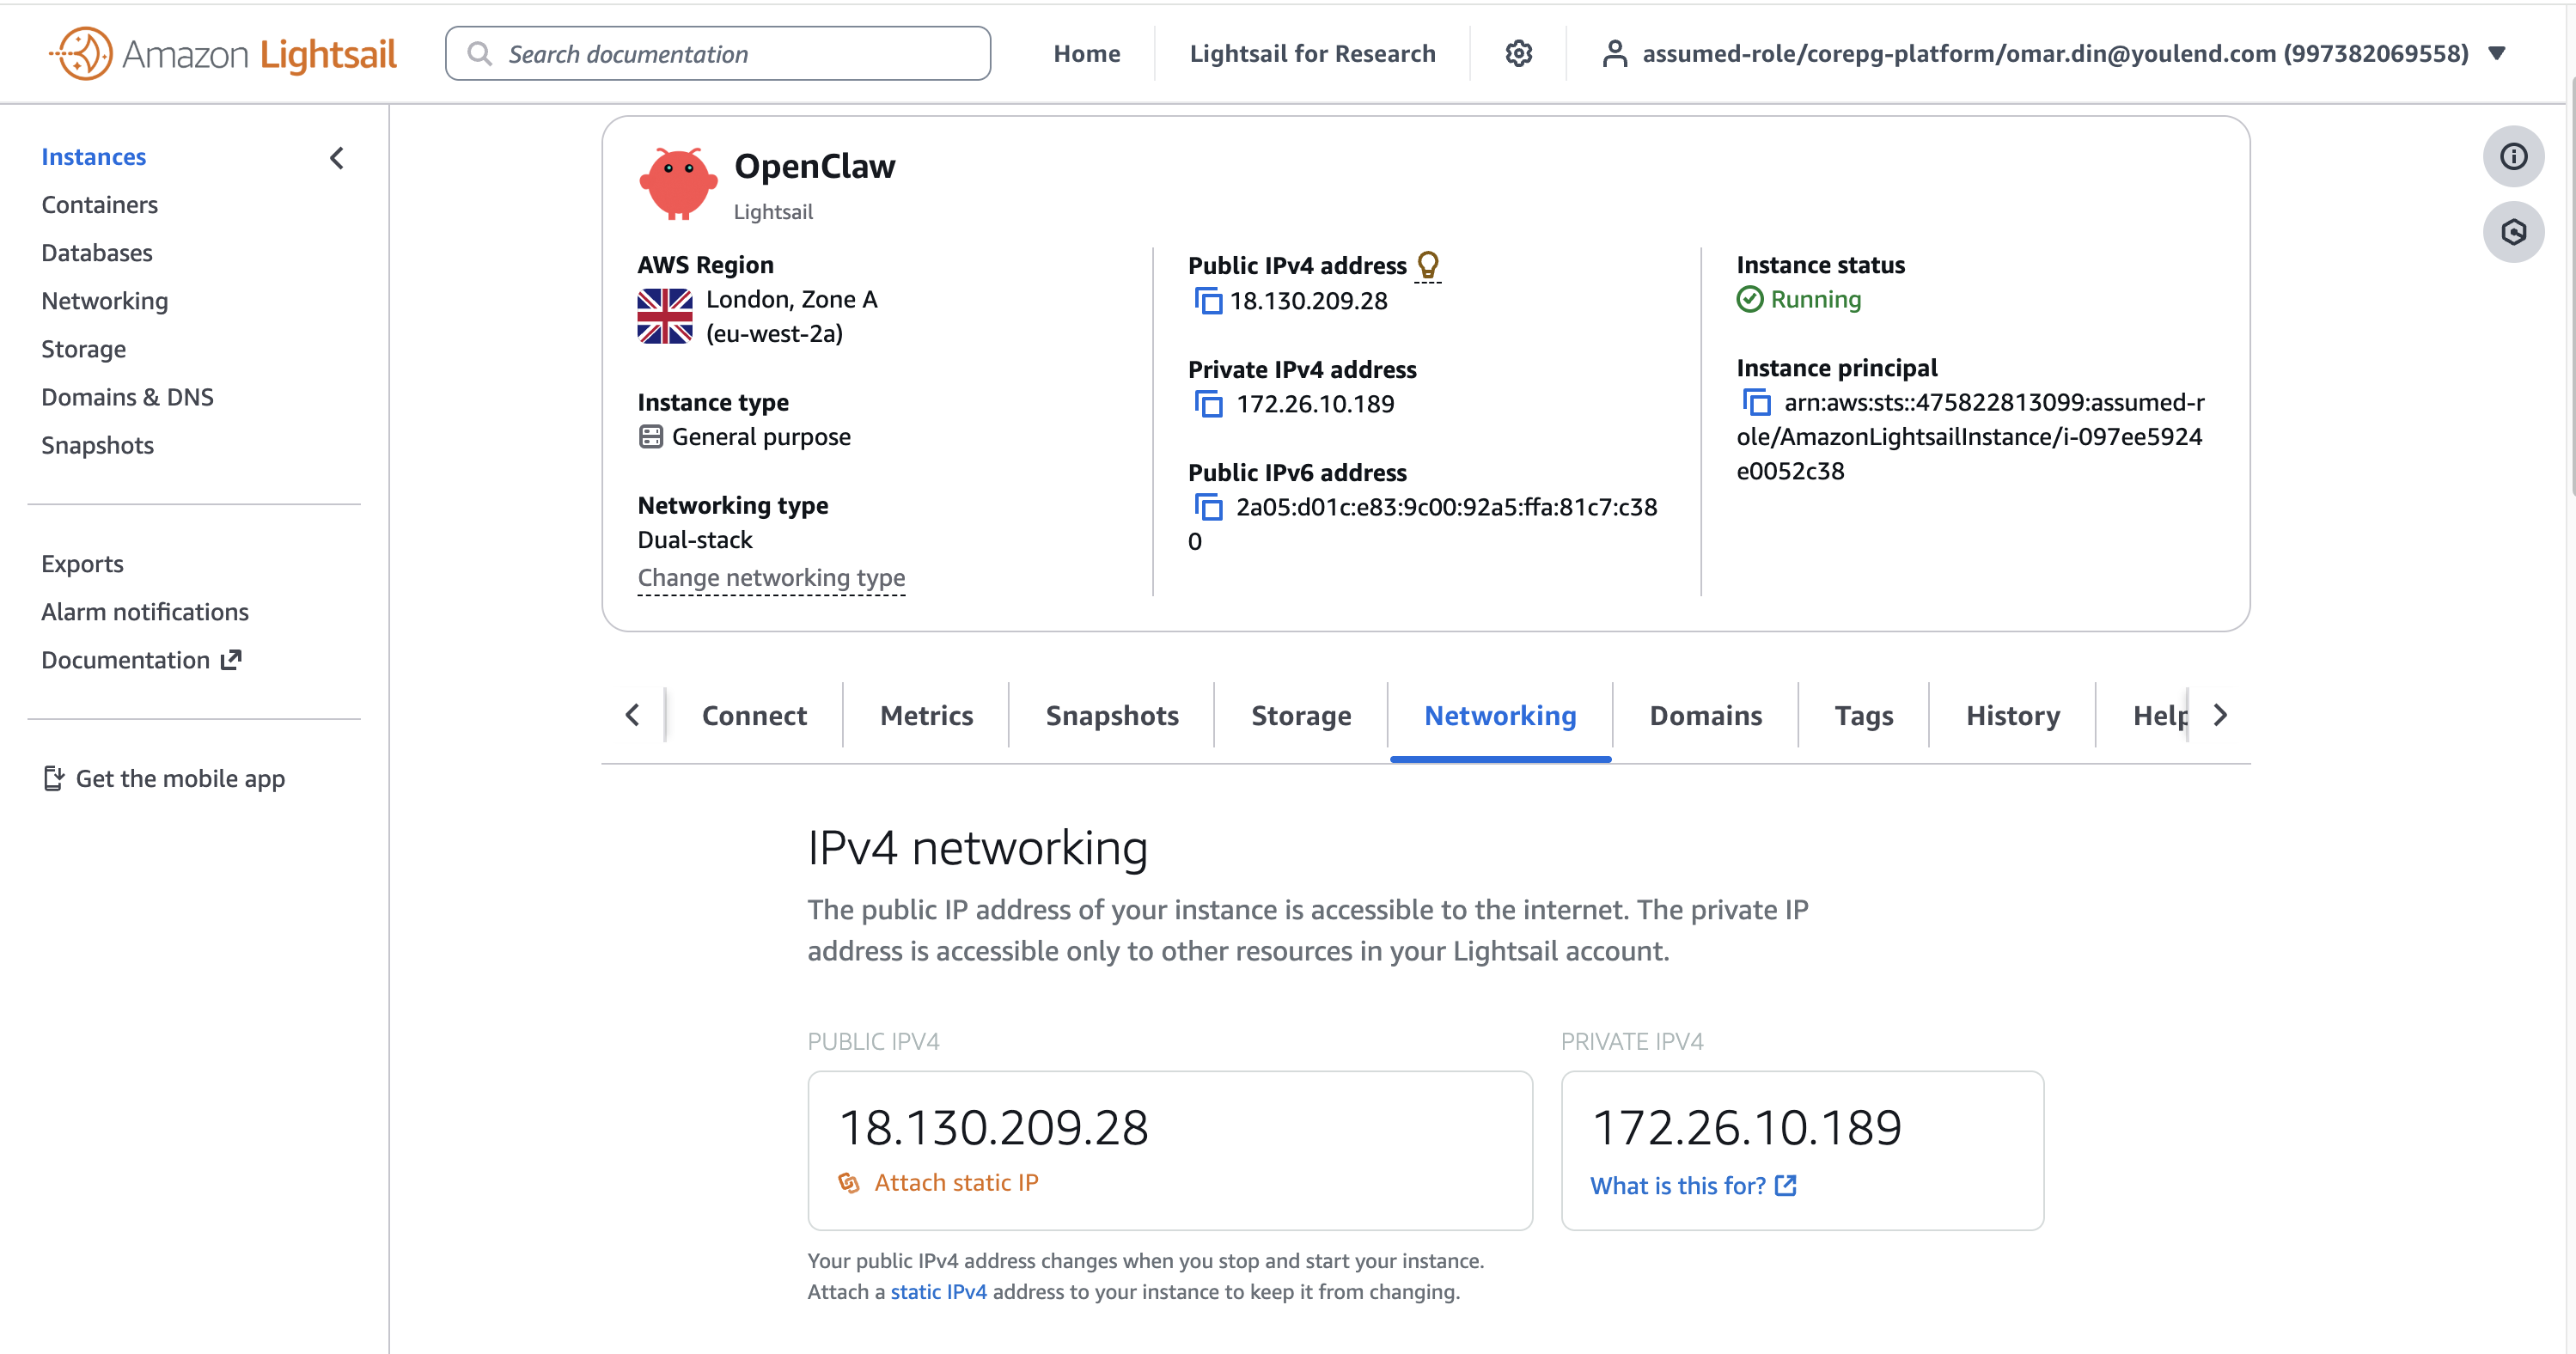Click the search magnifier icon
2576x1354 pixels.
pos(480,53)
